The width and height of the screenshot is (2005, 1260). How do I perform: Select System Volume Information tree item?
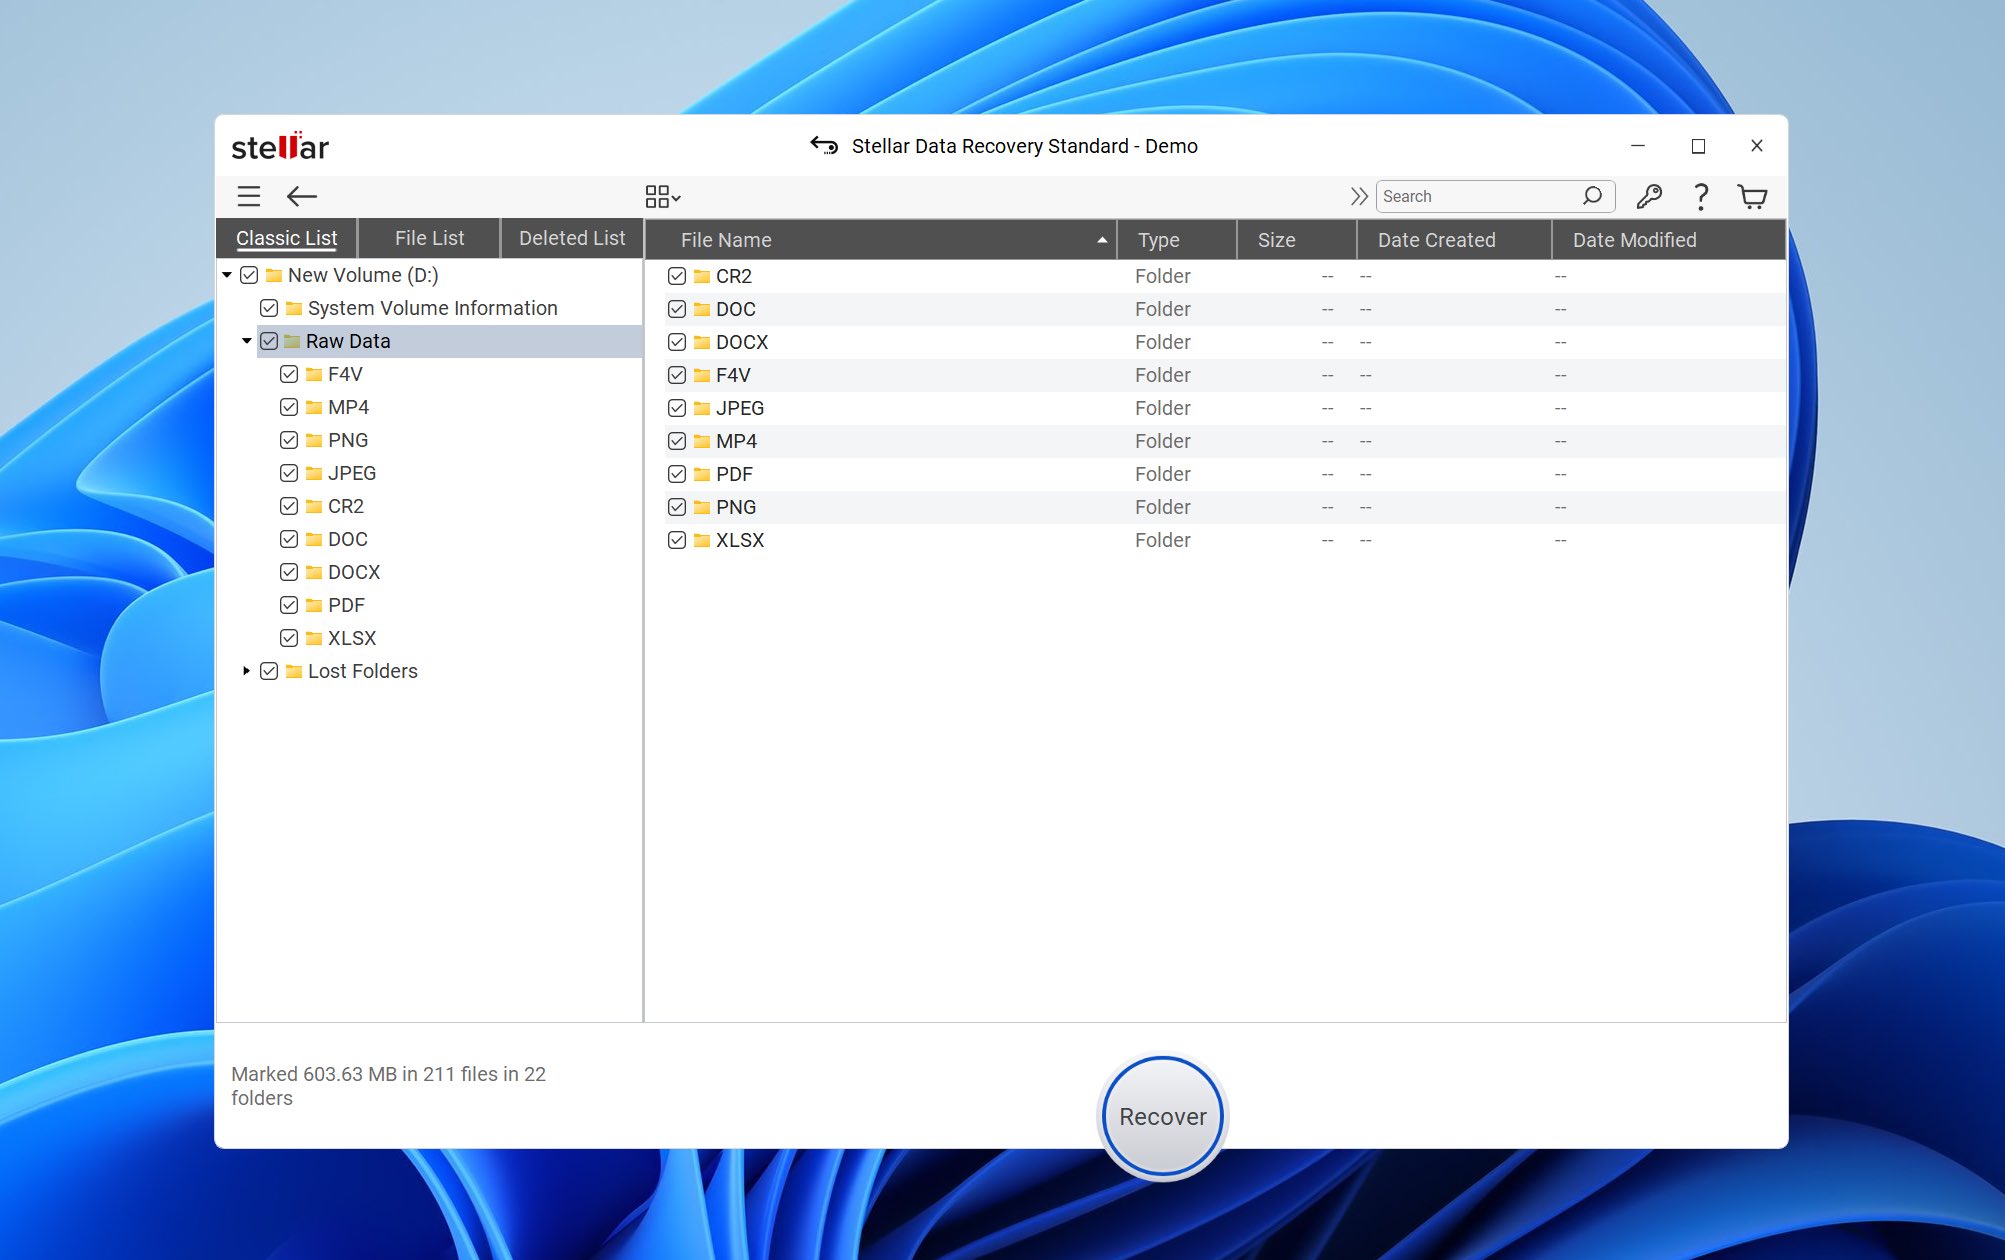click(433, 308)
